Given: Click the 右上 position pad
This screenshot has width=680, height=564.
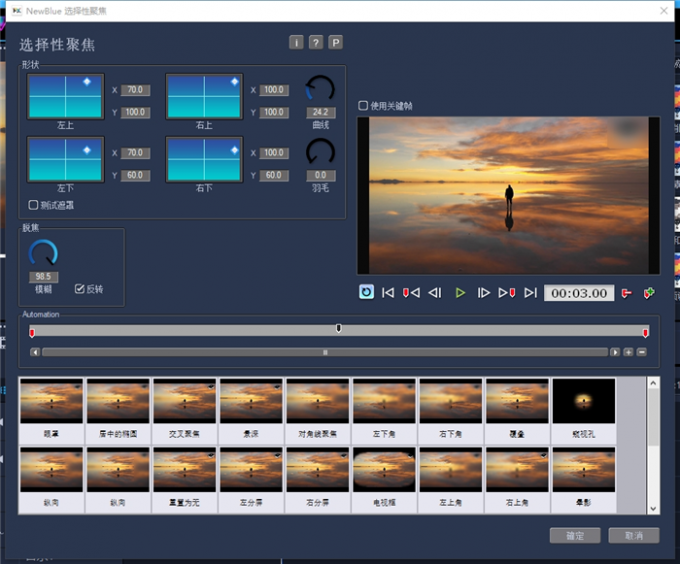Looking at the screenshot, I should click(x=204, y=96).
